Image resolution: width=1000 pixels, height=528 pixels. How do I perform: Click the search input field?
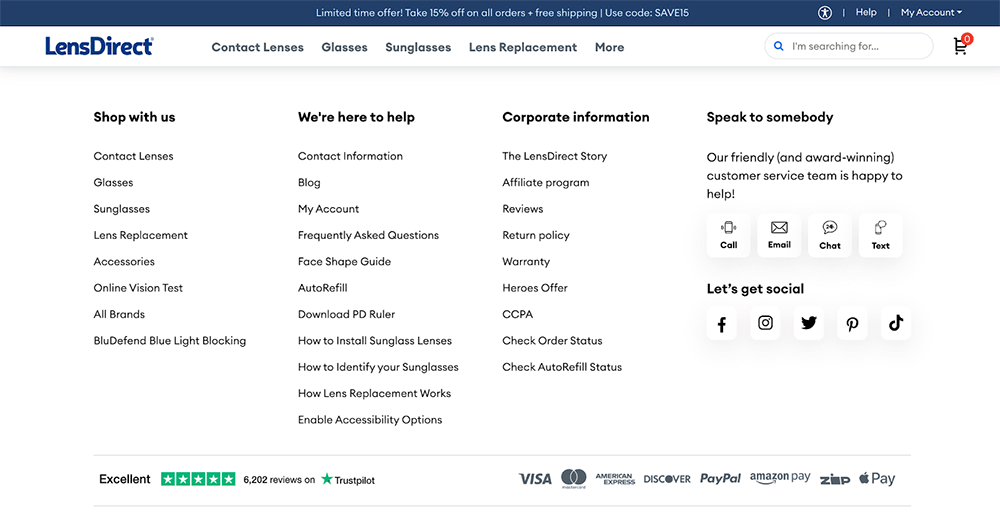click(855, 46)
